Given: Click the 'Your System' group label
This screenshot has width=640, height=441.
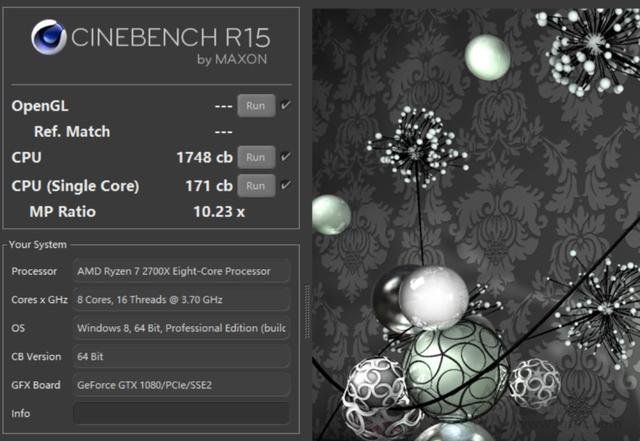Looking at the screenshot, I should 38,245.
